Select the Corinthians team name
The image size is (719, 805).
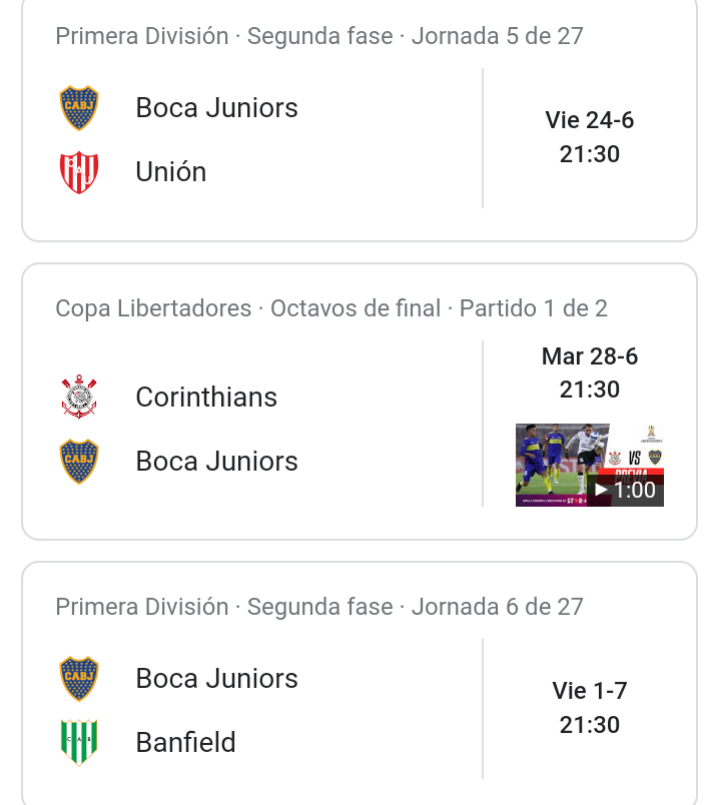[x=206, y=397]
